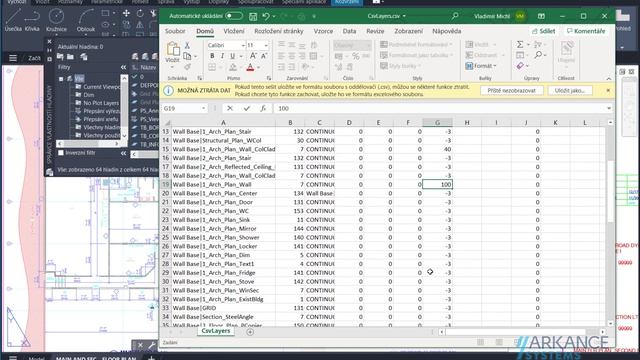The image size is (640, 360).
Task: Select the Kružnice circle tool in AutoCAD
Action: 56,20
